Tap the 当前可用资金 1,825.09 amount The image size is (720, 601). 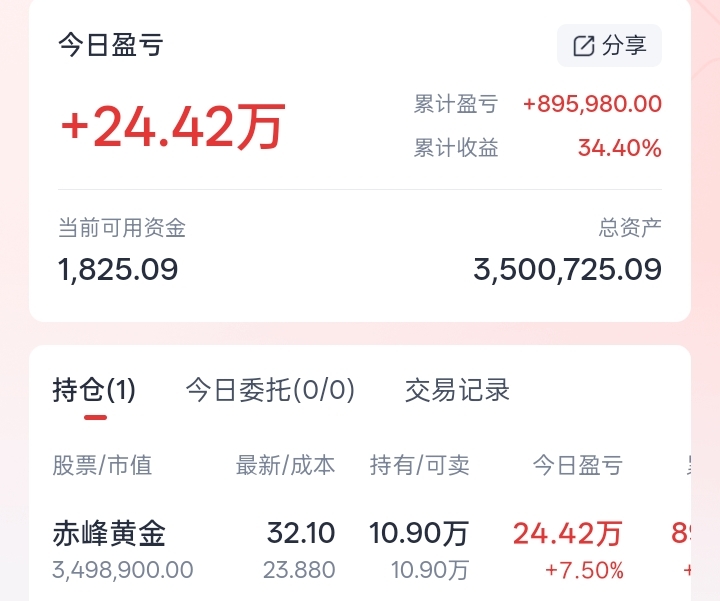tap(118, 269)
